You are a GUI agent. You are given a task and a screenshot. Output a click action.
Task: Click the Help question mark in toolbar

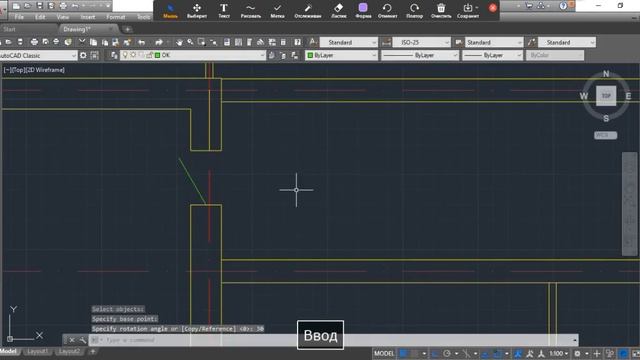coord(298,42)
